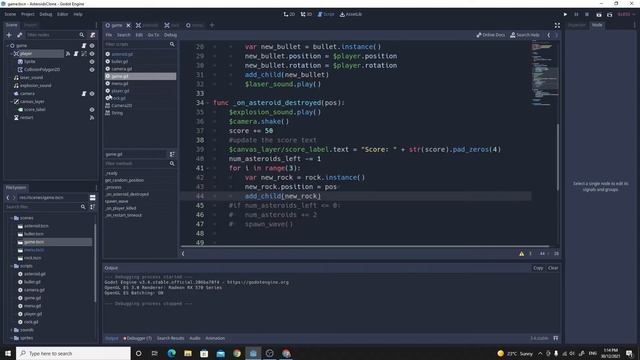640x360 pixels.
Task: Collapse the player node
Action: [x=11, y=53]
